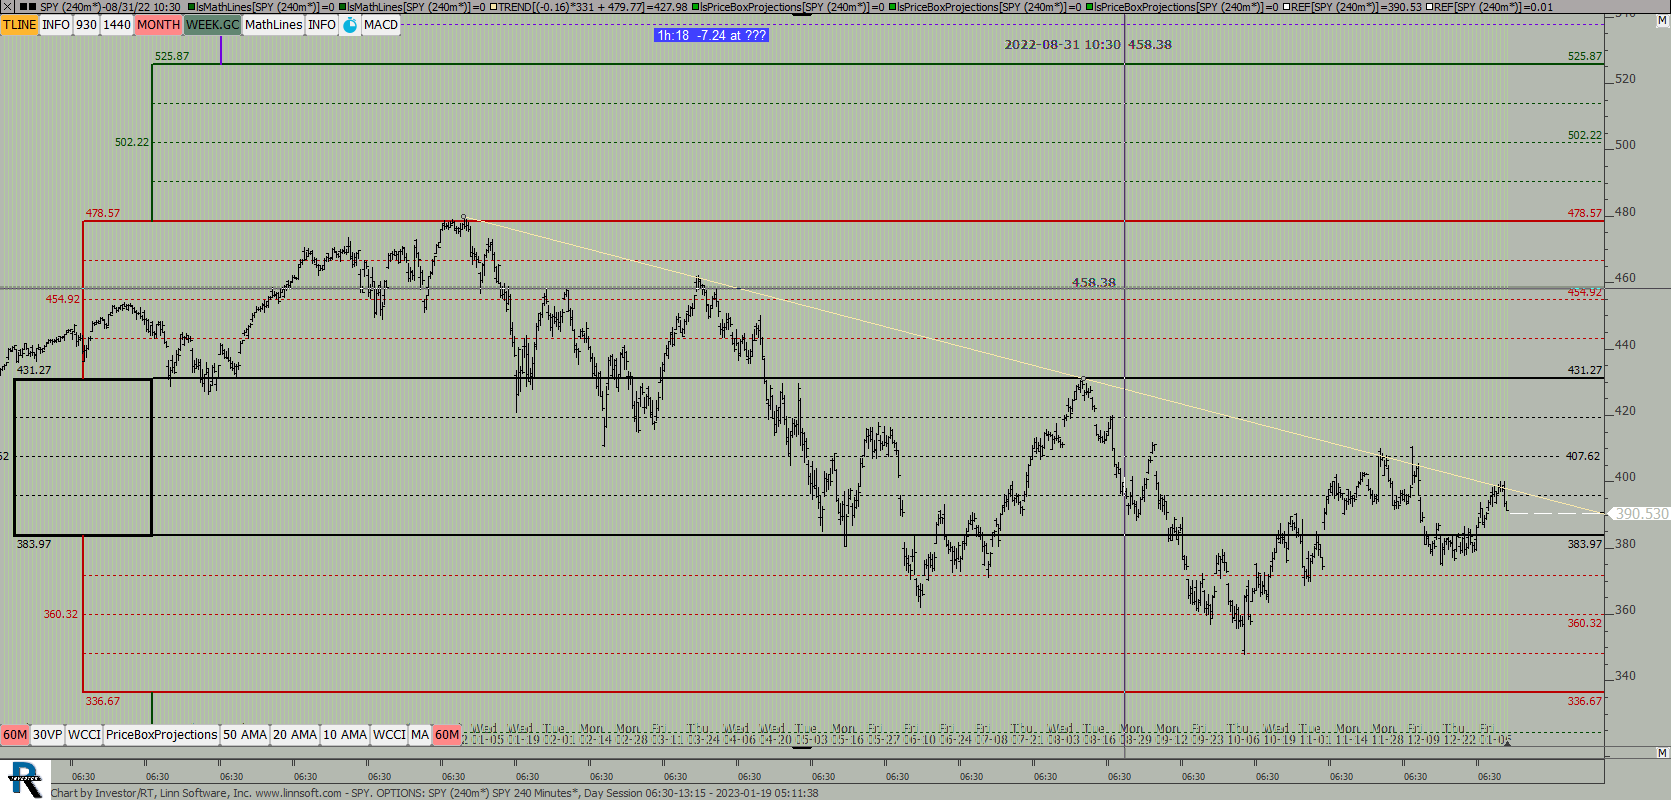Click the Investor/RT logo icon
The image size is (1671, 800).
click(x=24, y=780)
